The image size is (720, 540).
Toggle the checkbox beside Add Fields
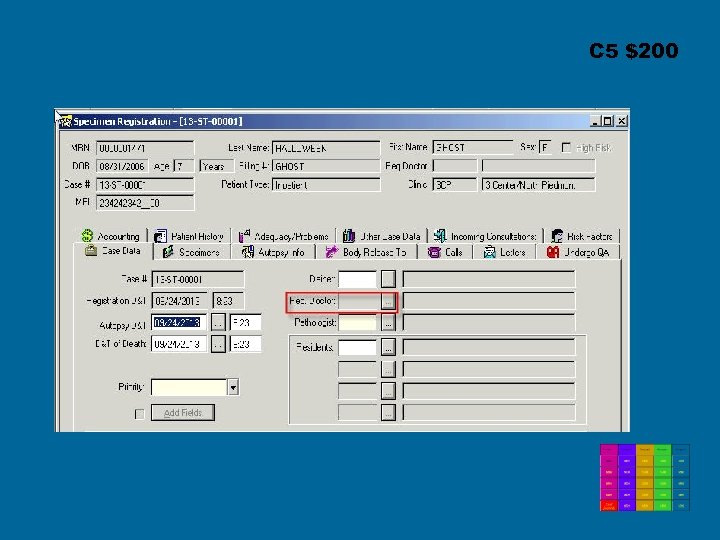pos(140,414)
